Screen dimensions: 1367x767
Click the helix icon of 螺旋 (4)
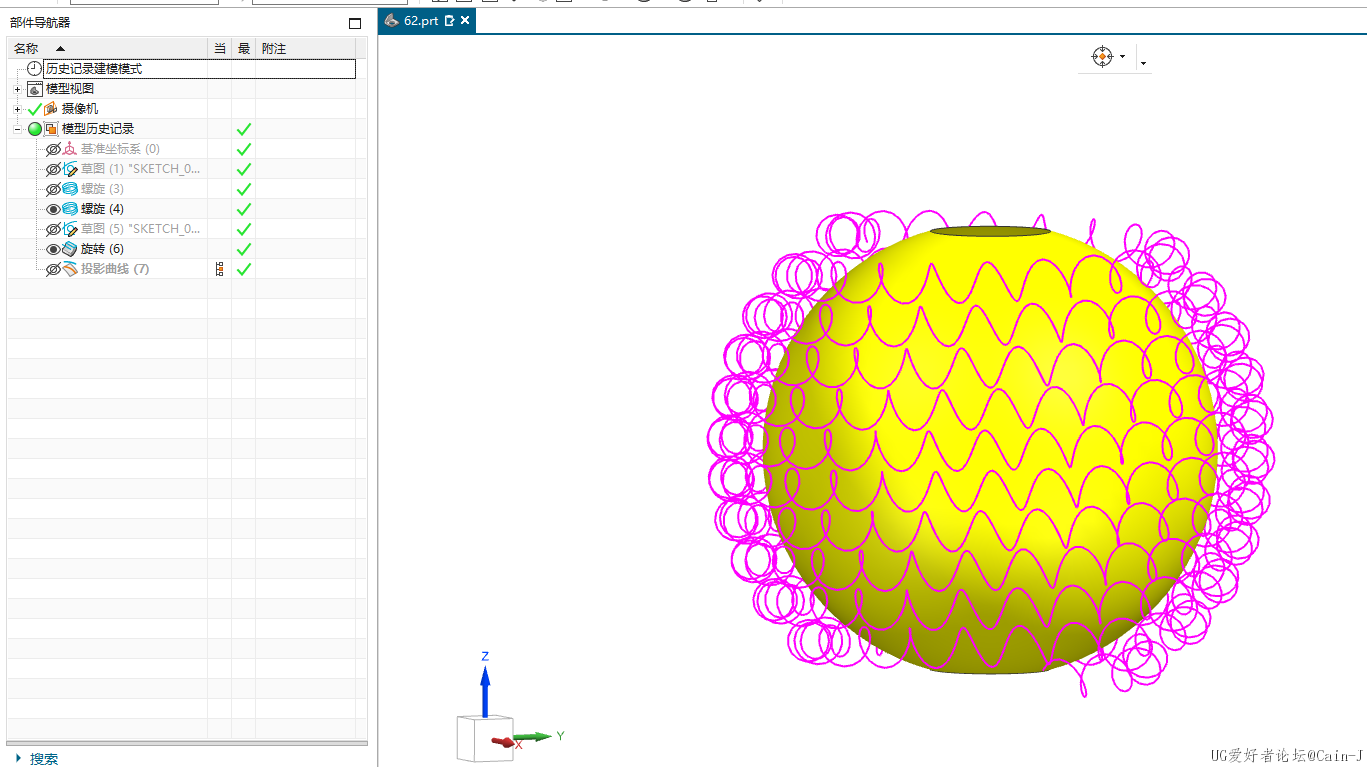(70, 209)
